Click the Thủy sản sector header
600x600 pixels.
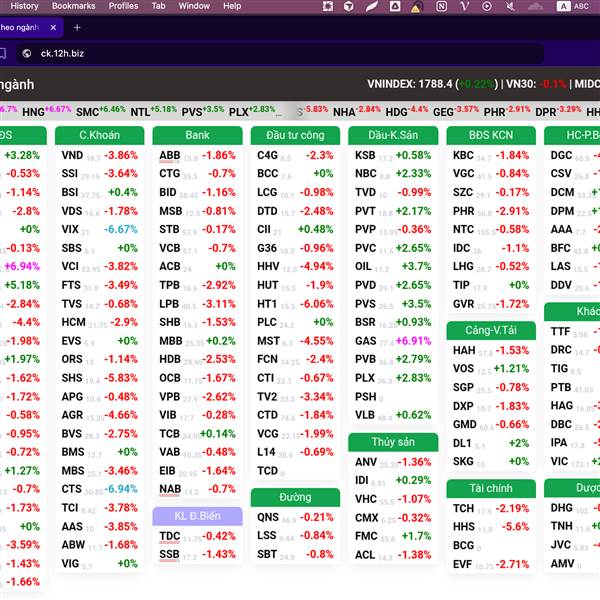tap(393, 442)
